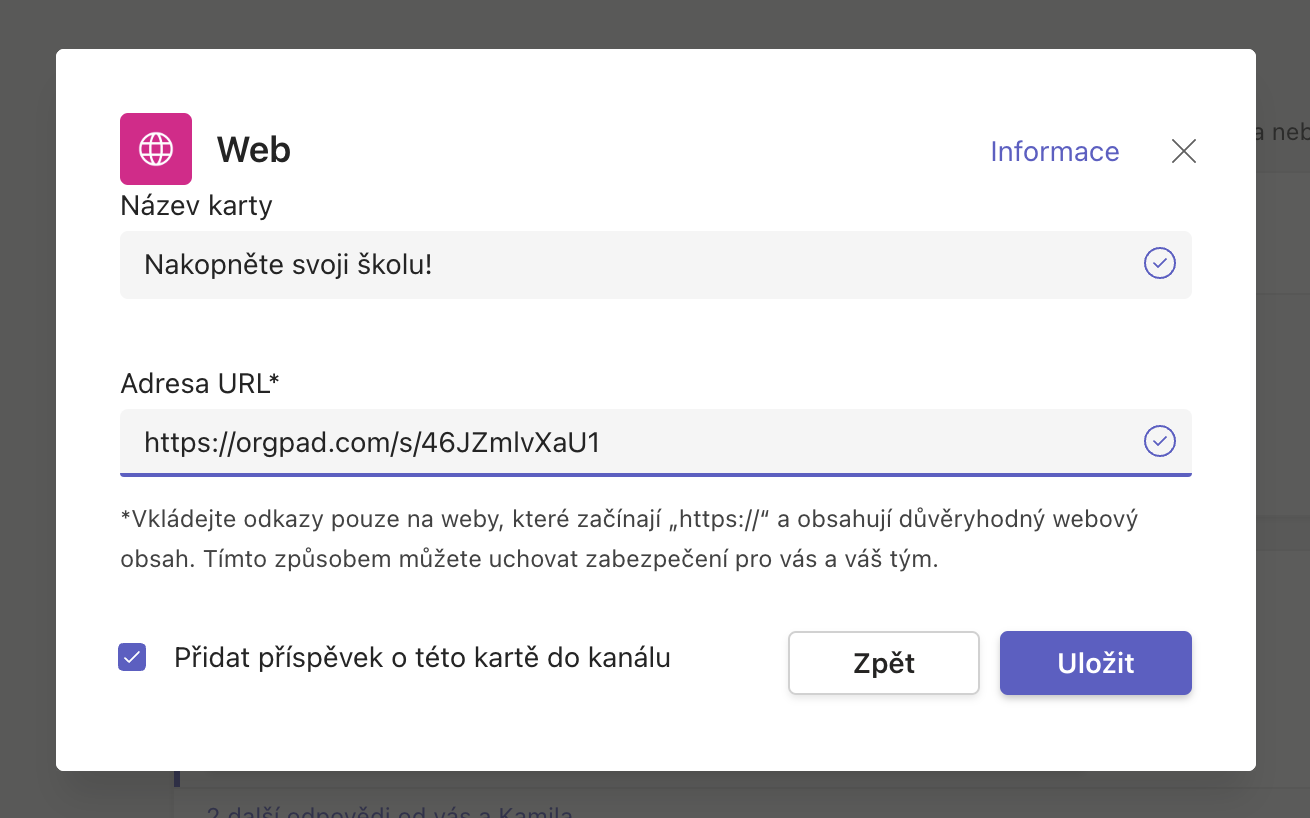The width and height of the screenshot is (1310, 818).
Task: Click the pink globe Web icon
Action: point(155,148)
